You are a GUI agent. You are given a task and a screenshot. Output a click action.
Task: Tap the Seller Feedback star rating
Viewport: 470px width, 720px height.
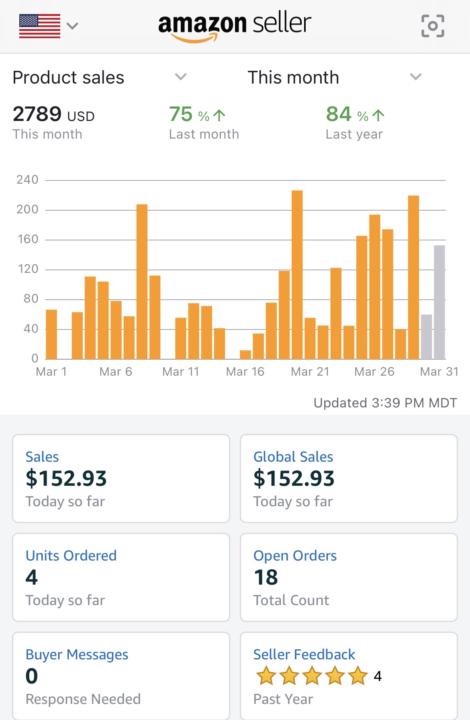(312, 676)
